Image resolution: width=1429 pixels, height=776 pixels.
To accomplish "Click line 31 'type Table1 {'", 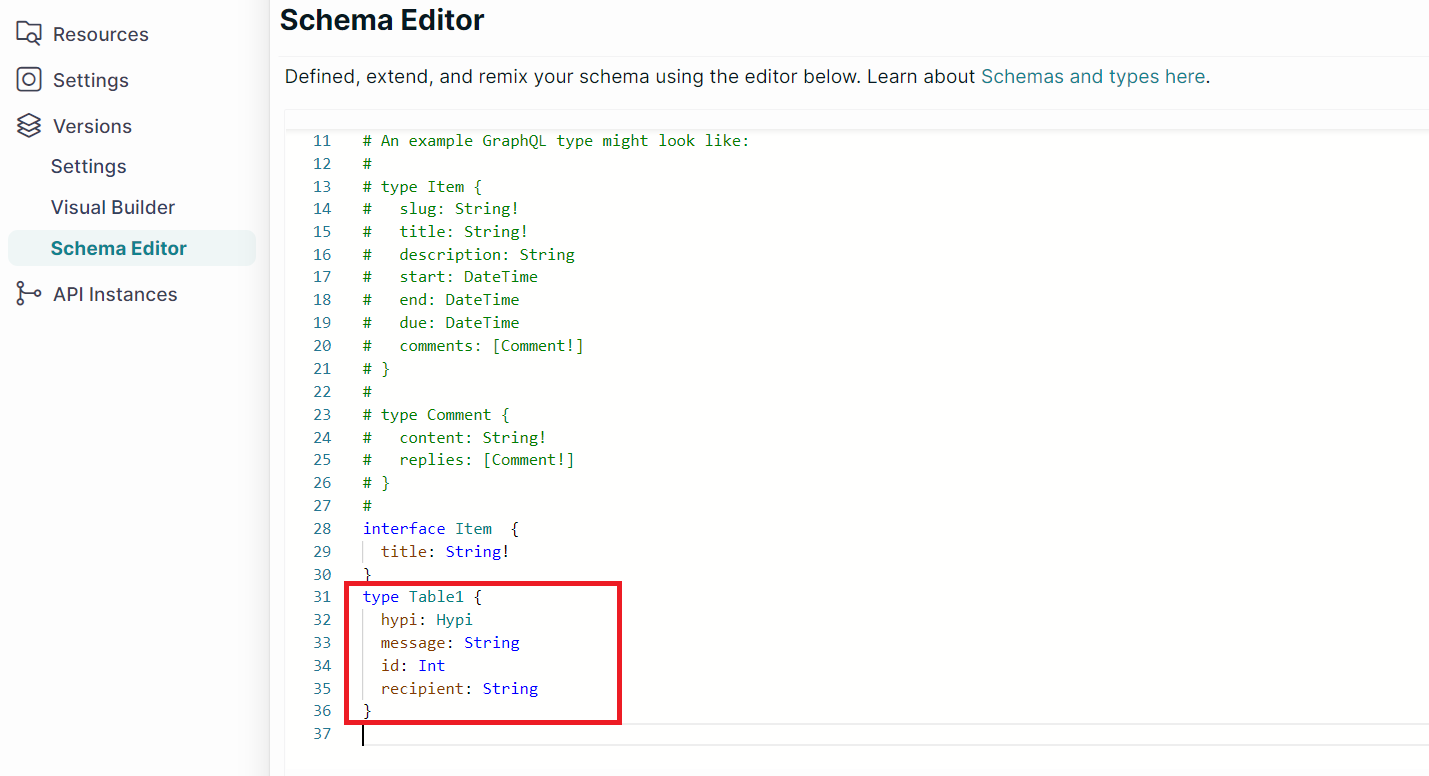I will (422, 597).
